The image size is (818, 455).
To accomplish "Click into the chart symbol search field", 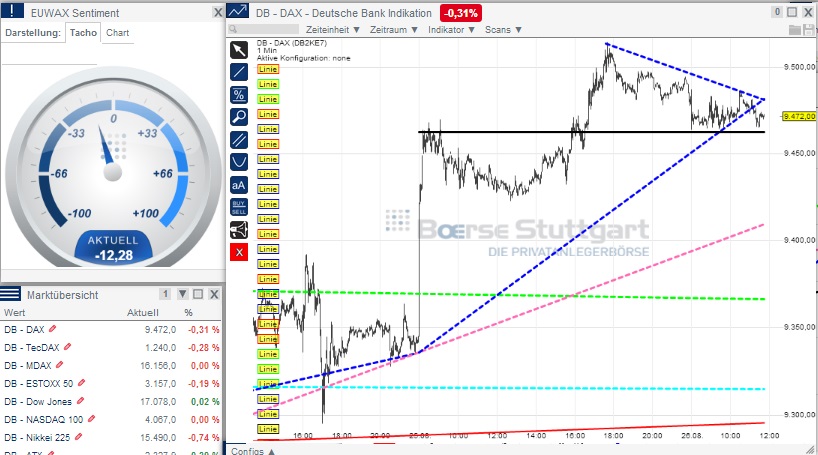I will point(263,29).
